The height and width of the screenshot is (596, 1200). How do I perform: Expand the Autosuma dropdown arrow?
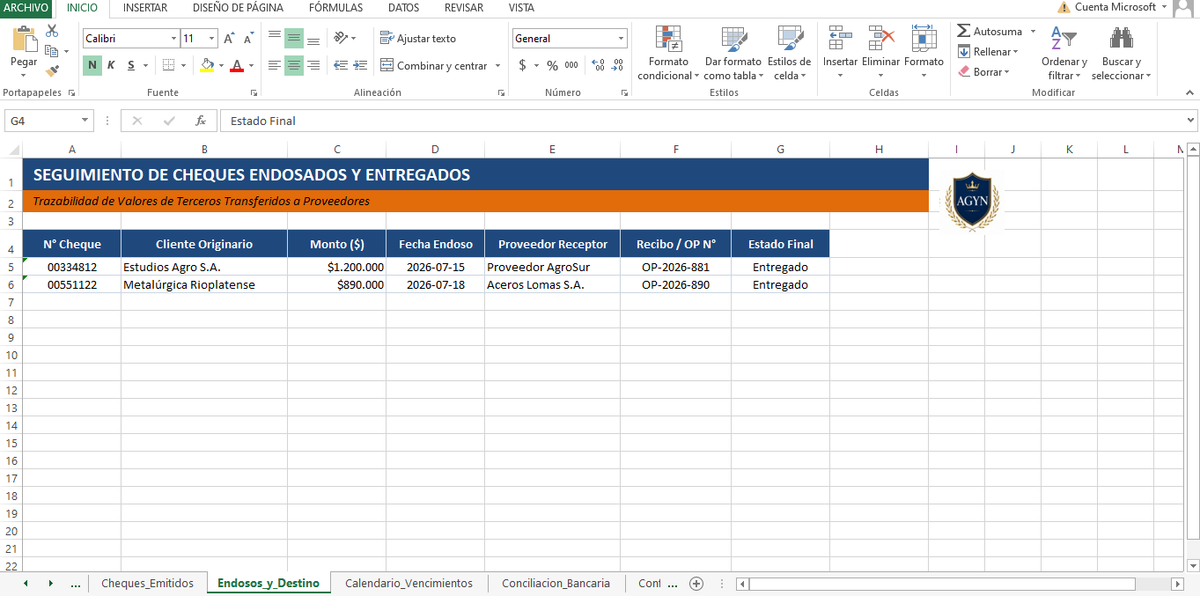[x=1032, y=31]
